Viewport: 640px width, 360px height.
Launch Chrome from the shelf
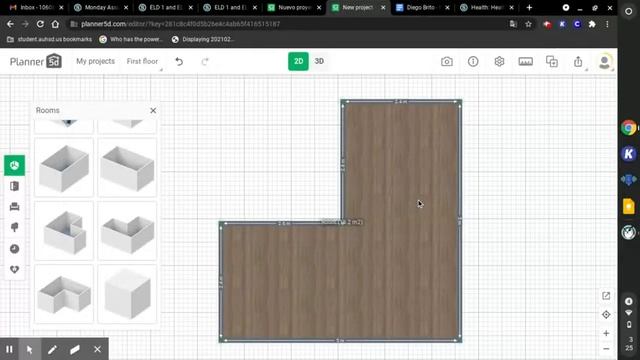coord(629,128)
